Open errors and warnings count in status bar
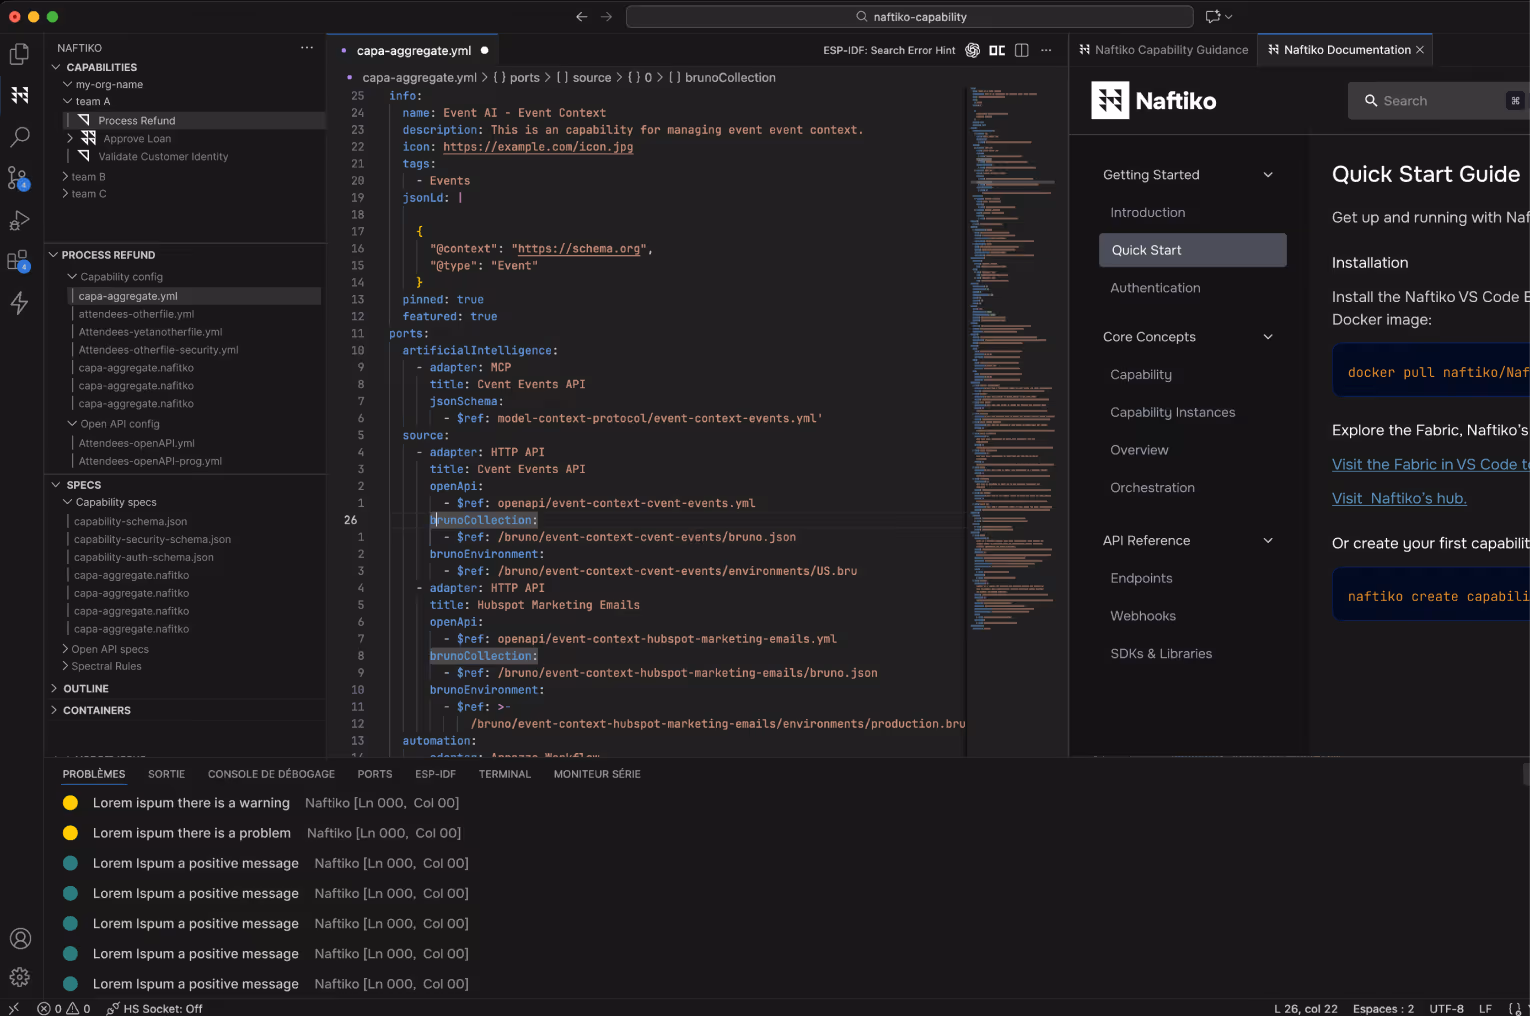The width and height of the screenshot is (1530, 1017). click(64, 1008)
